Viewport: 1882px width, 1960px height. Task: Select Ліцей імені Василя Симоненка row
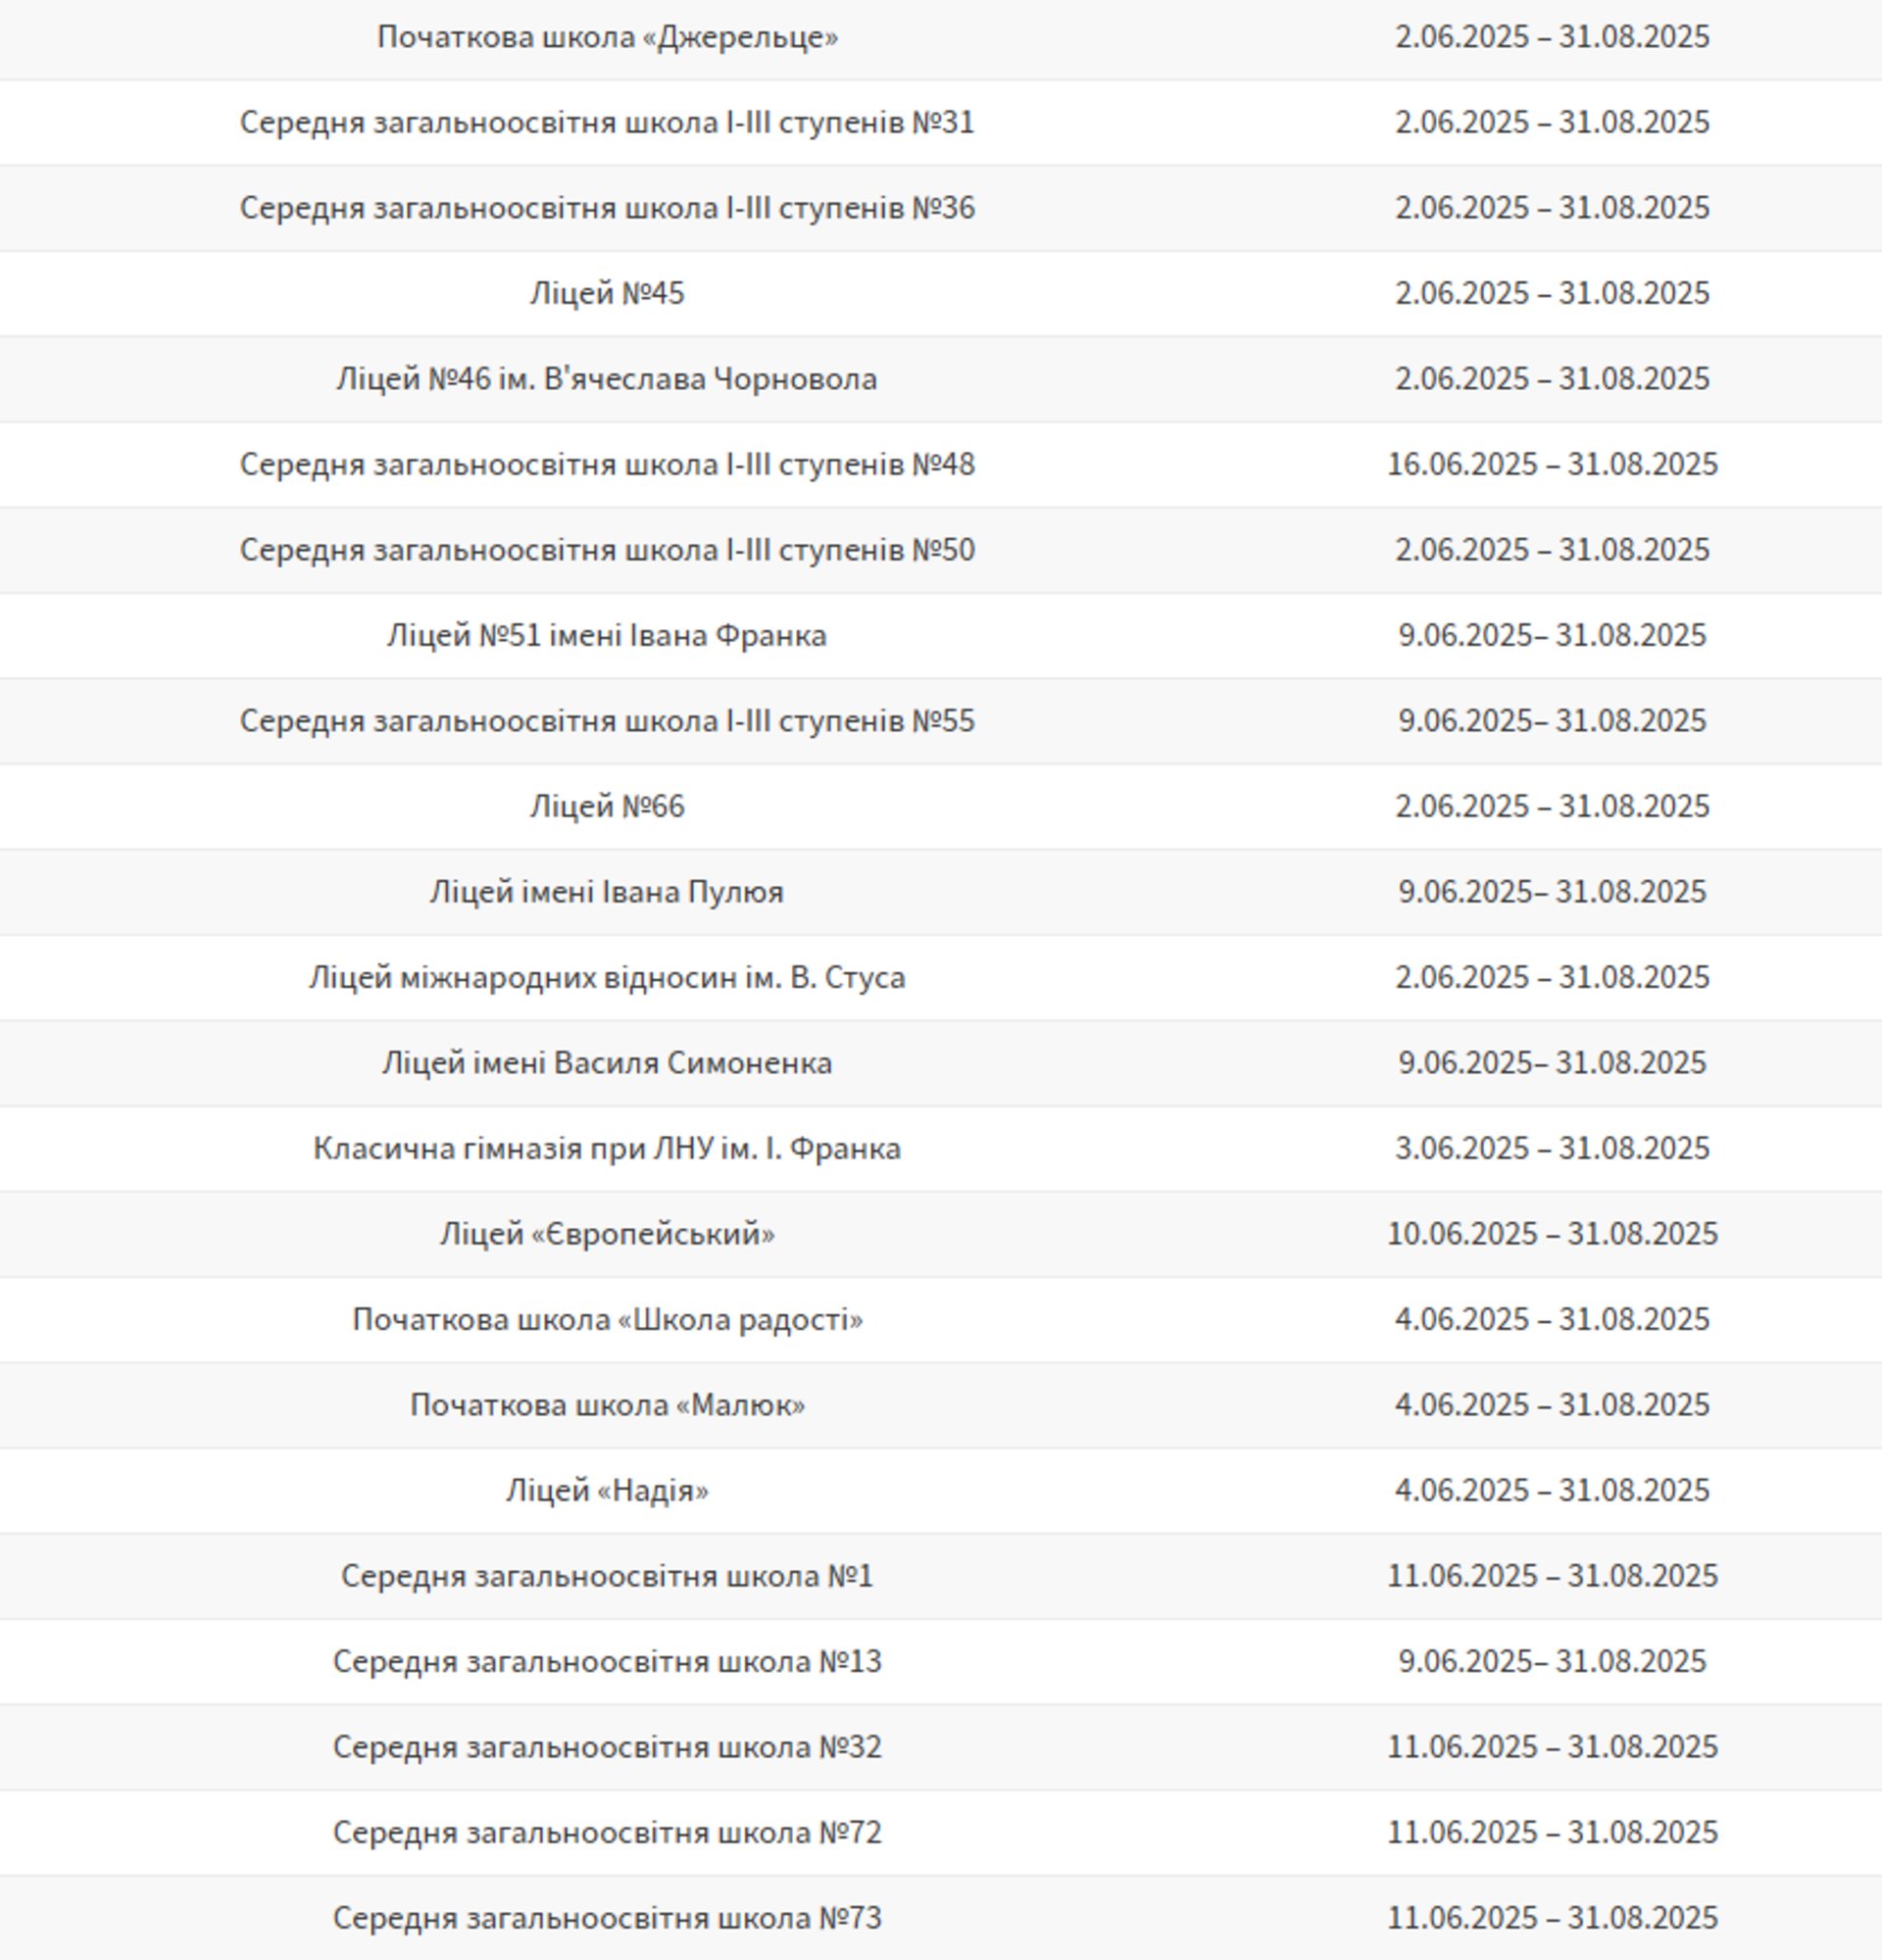pos(607,1063)
